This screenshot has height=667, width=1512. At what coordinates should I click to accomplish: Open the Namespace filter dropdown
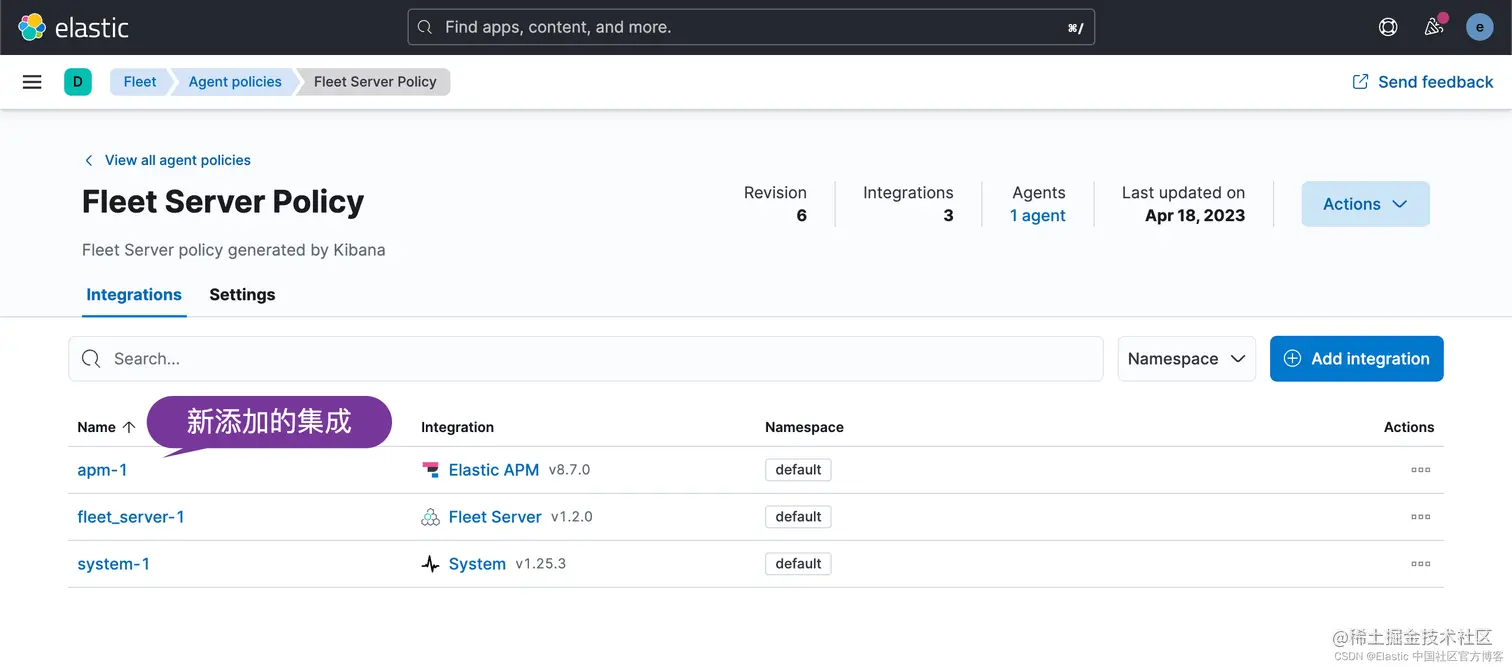pos(1187,359)
